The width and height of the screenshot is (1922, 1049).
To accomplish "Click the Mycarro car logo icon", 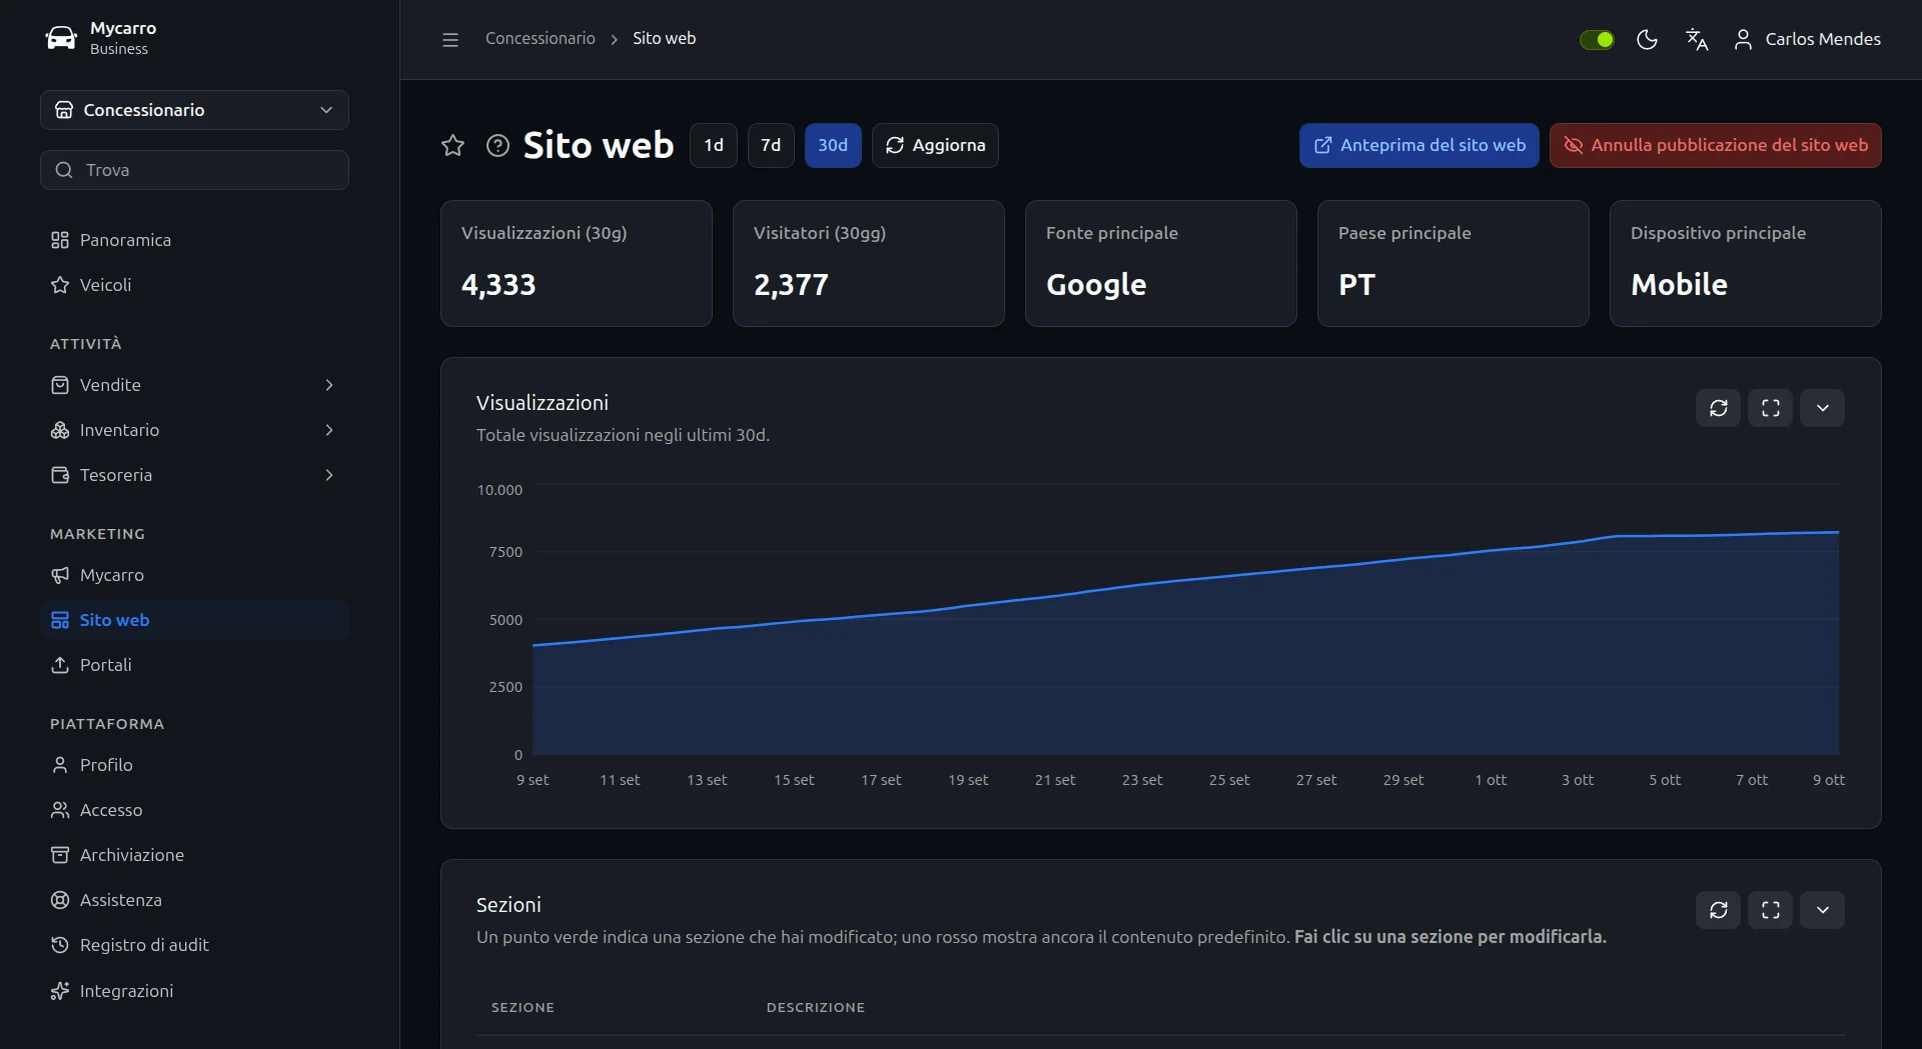I will (61, 38).
